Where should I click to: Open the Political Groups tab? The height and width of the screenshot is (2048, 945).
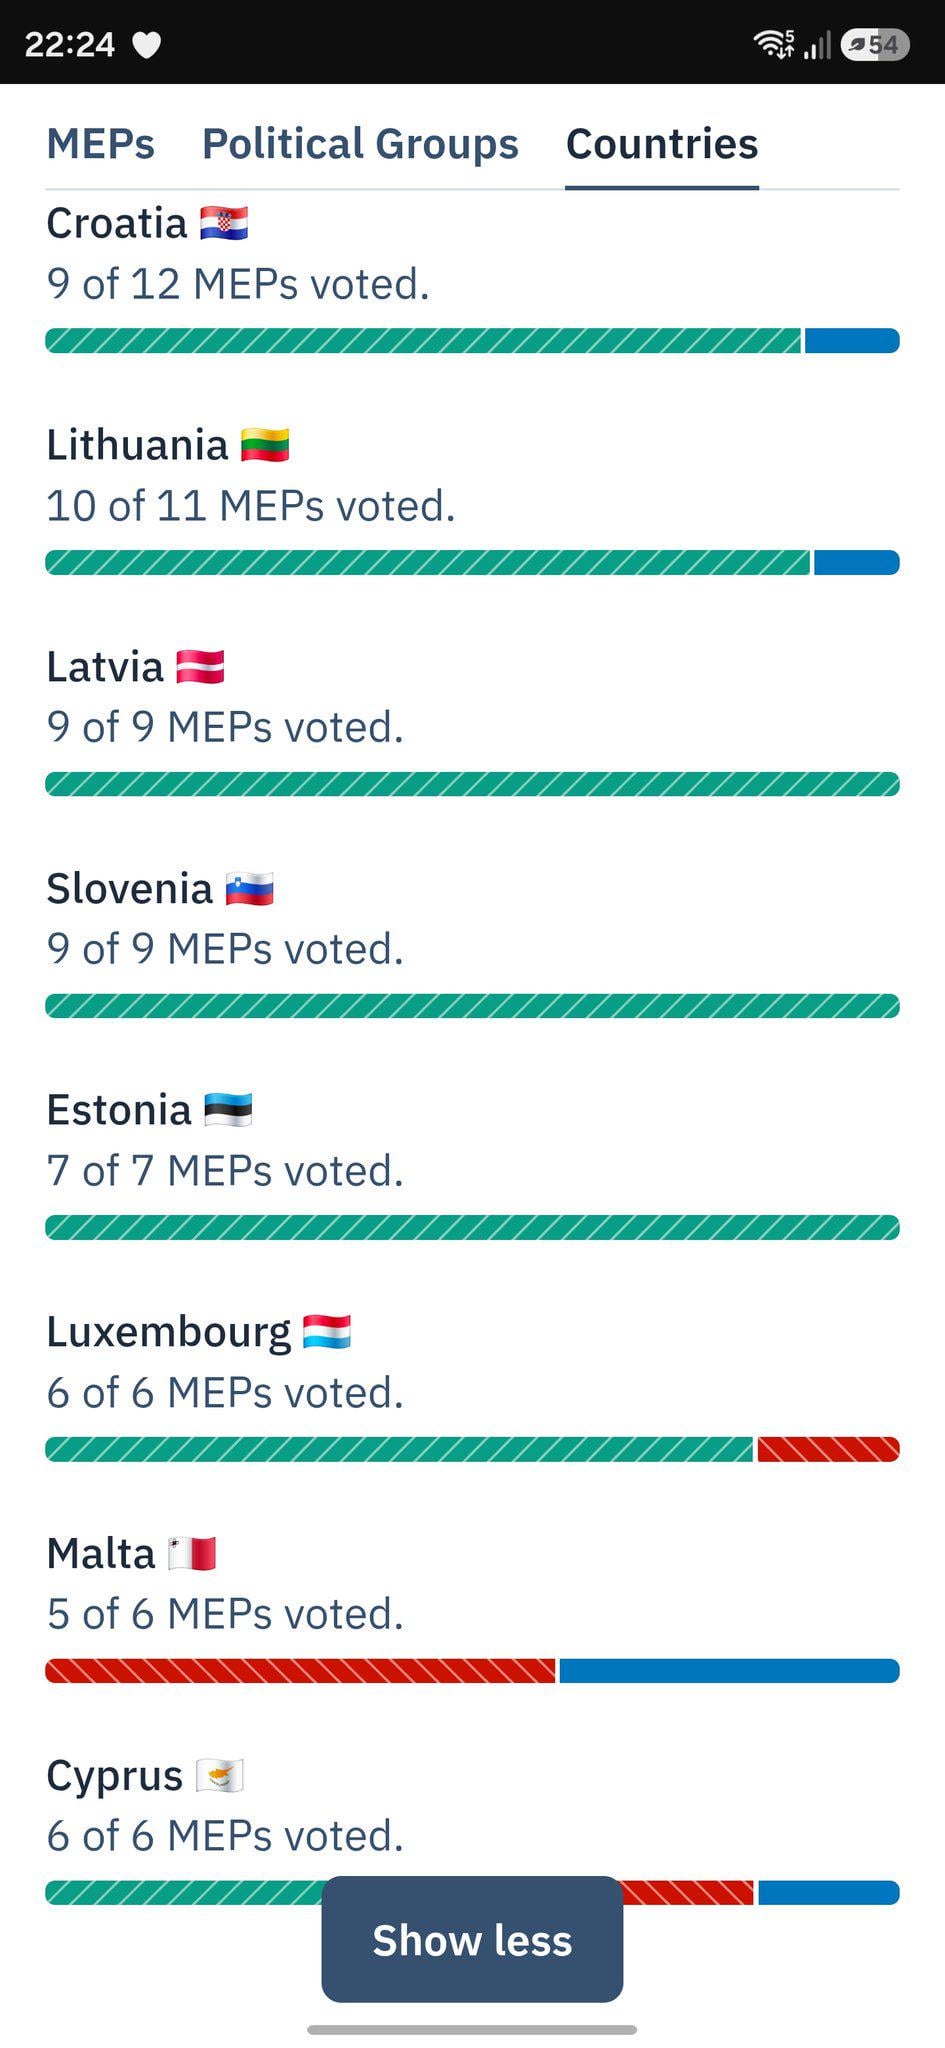tap(360, 144)
